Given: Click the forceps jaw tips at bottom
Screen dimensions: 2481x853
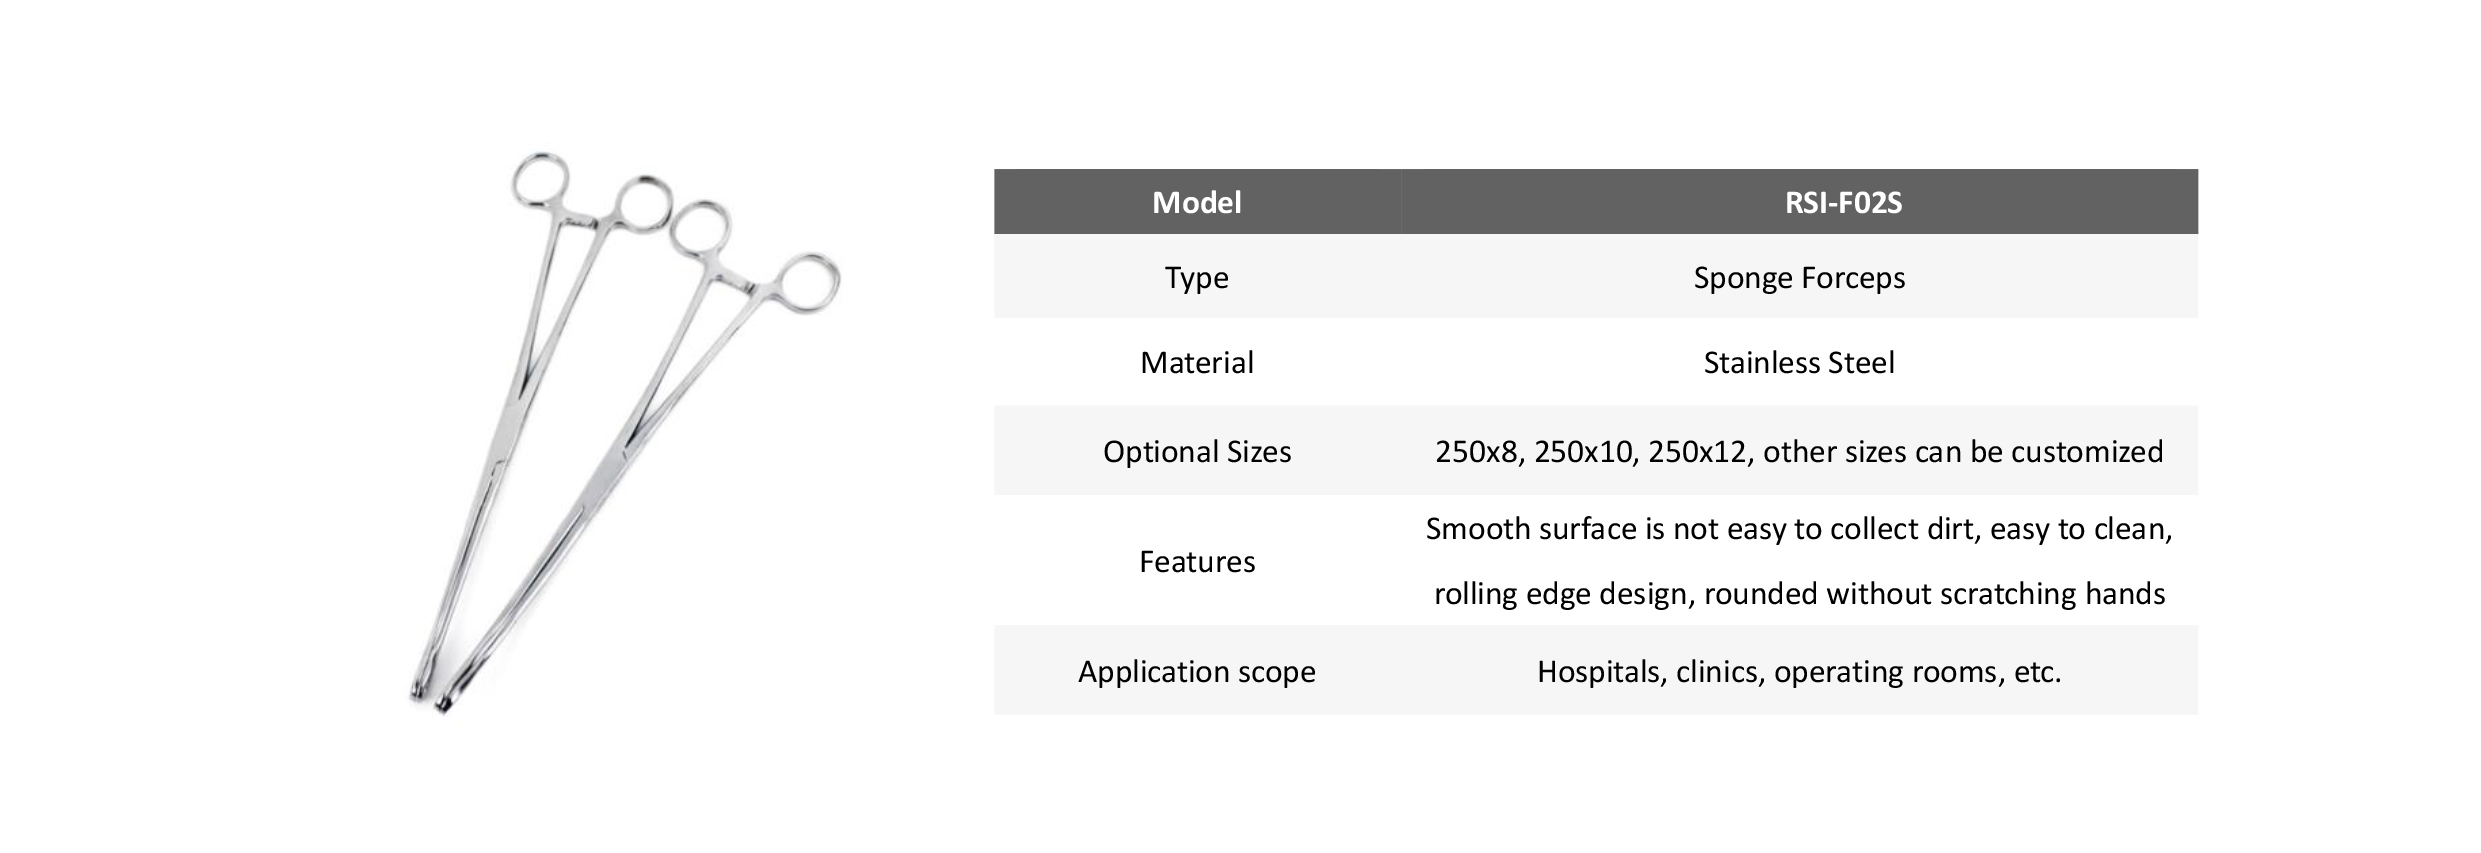Looking at the screenshot, I should (432, 696).
